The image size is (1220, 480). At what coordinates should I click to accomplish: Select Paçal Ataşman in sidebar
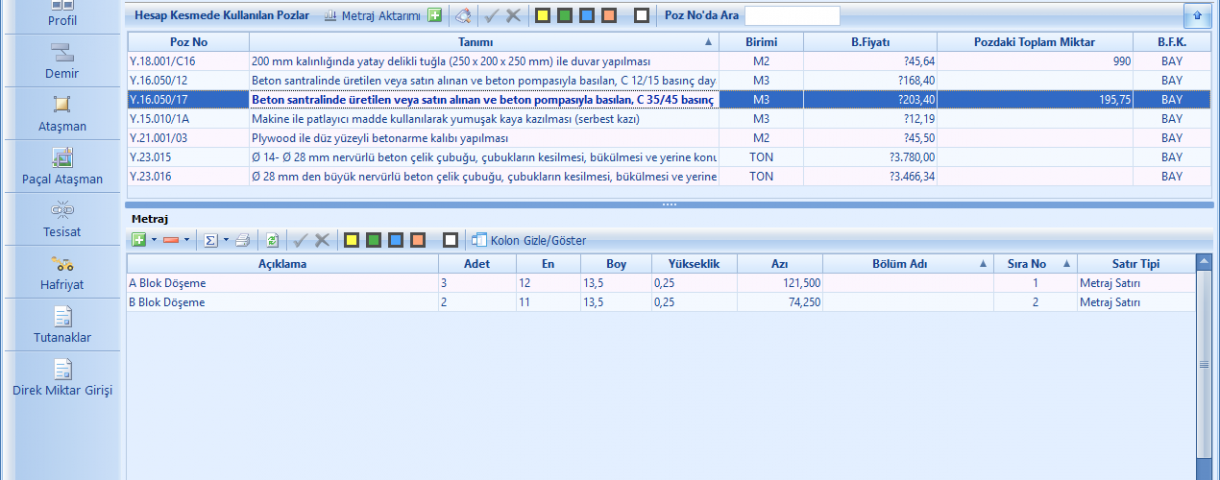coord(61,165)
